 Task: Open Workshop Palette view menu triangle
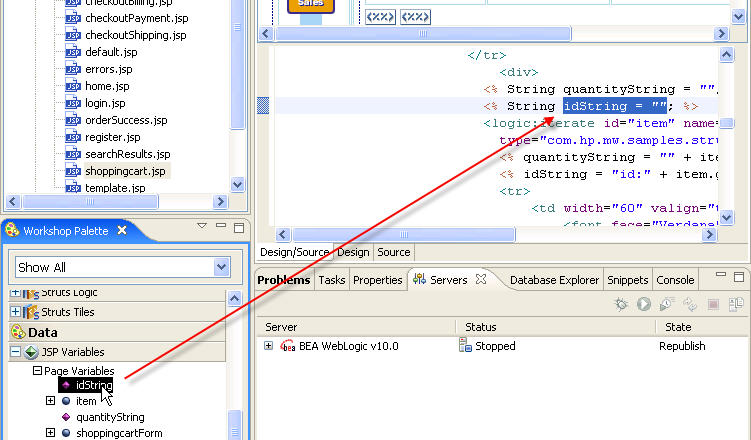click(x=202, y=226)
